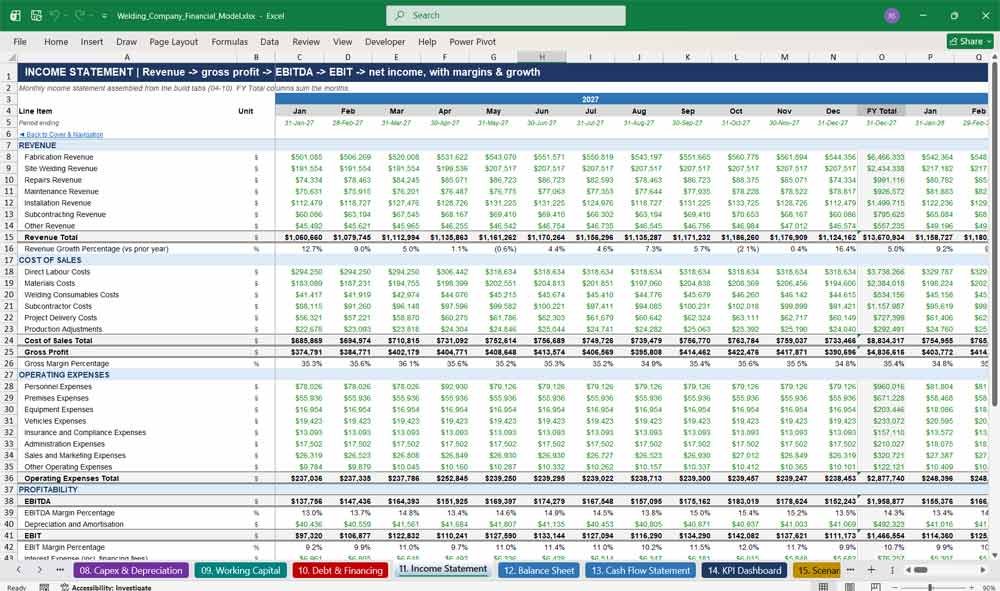Click the add new sheet plus icon

click(871, 570)
